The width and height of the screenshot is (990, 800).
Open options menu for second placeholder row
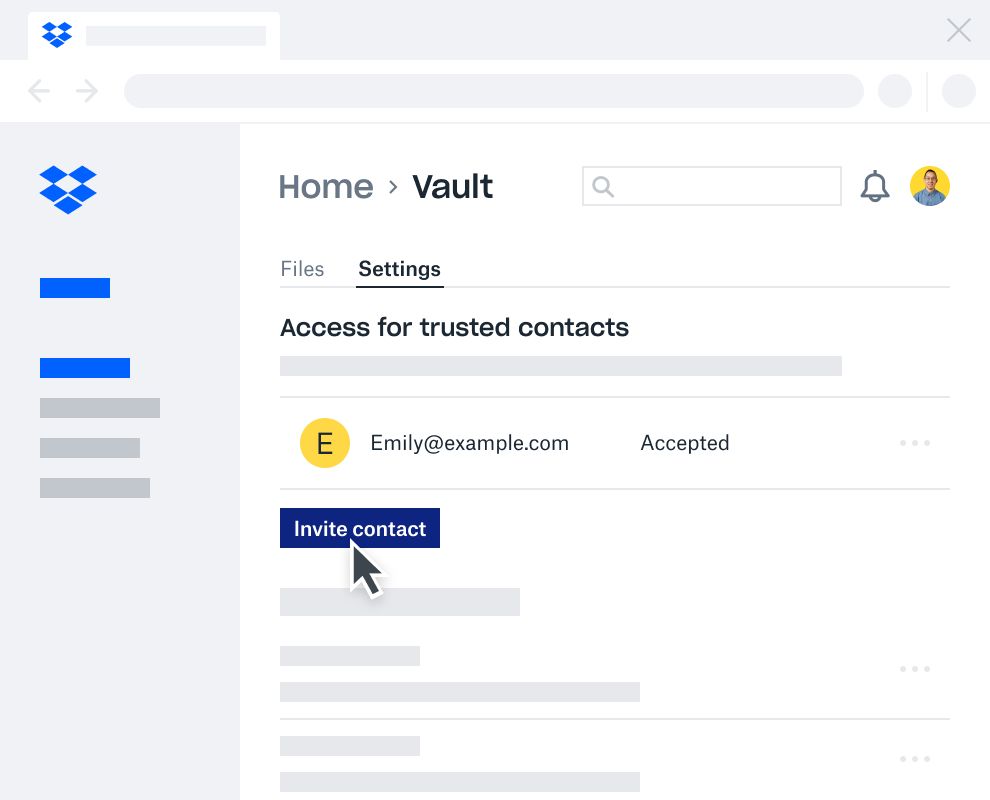pos(914,669)
